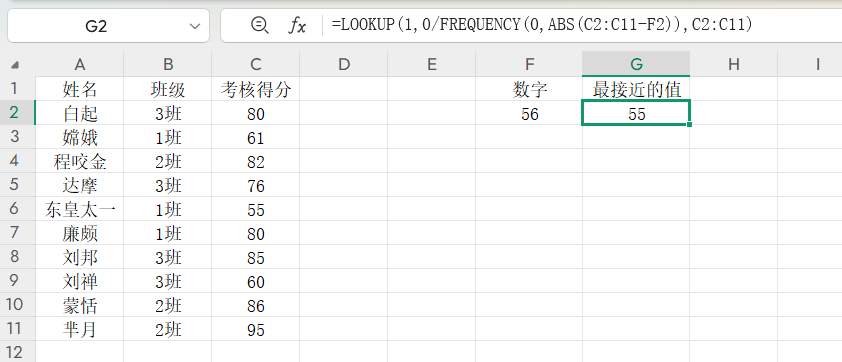Viewport: 842px width, 362px height.
Task: Click the 考核得分 header cell
Action: [256, 89]
